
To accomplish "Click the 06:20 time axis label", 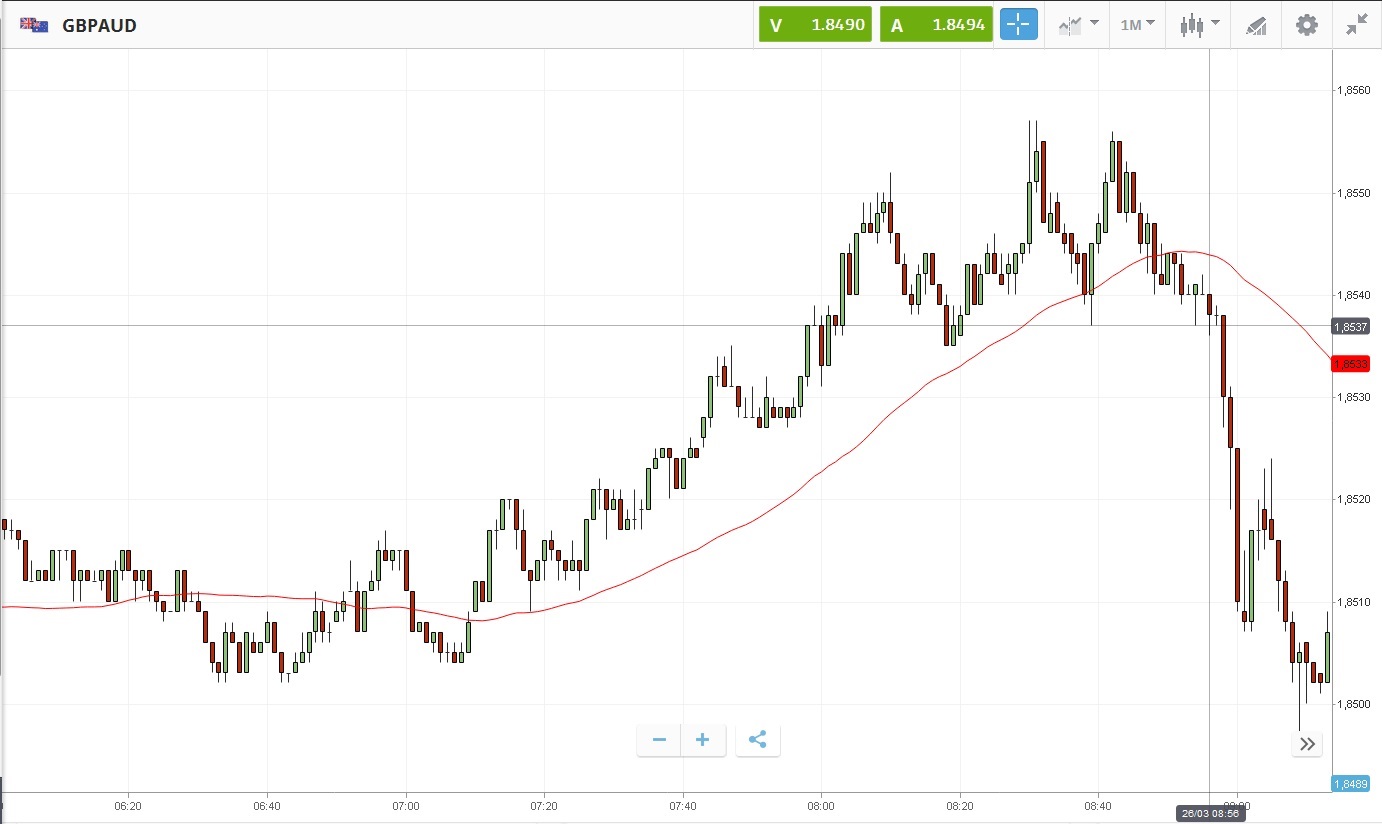I will coord(128,805).
